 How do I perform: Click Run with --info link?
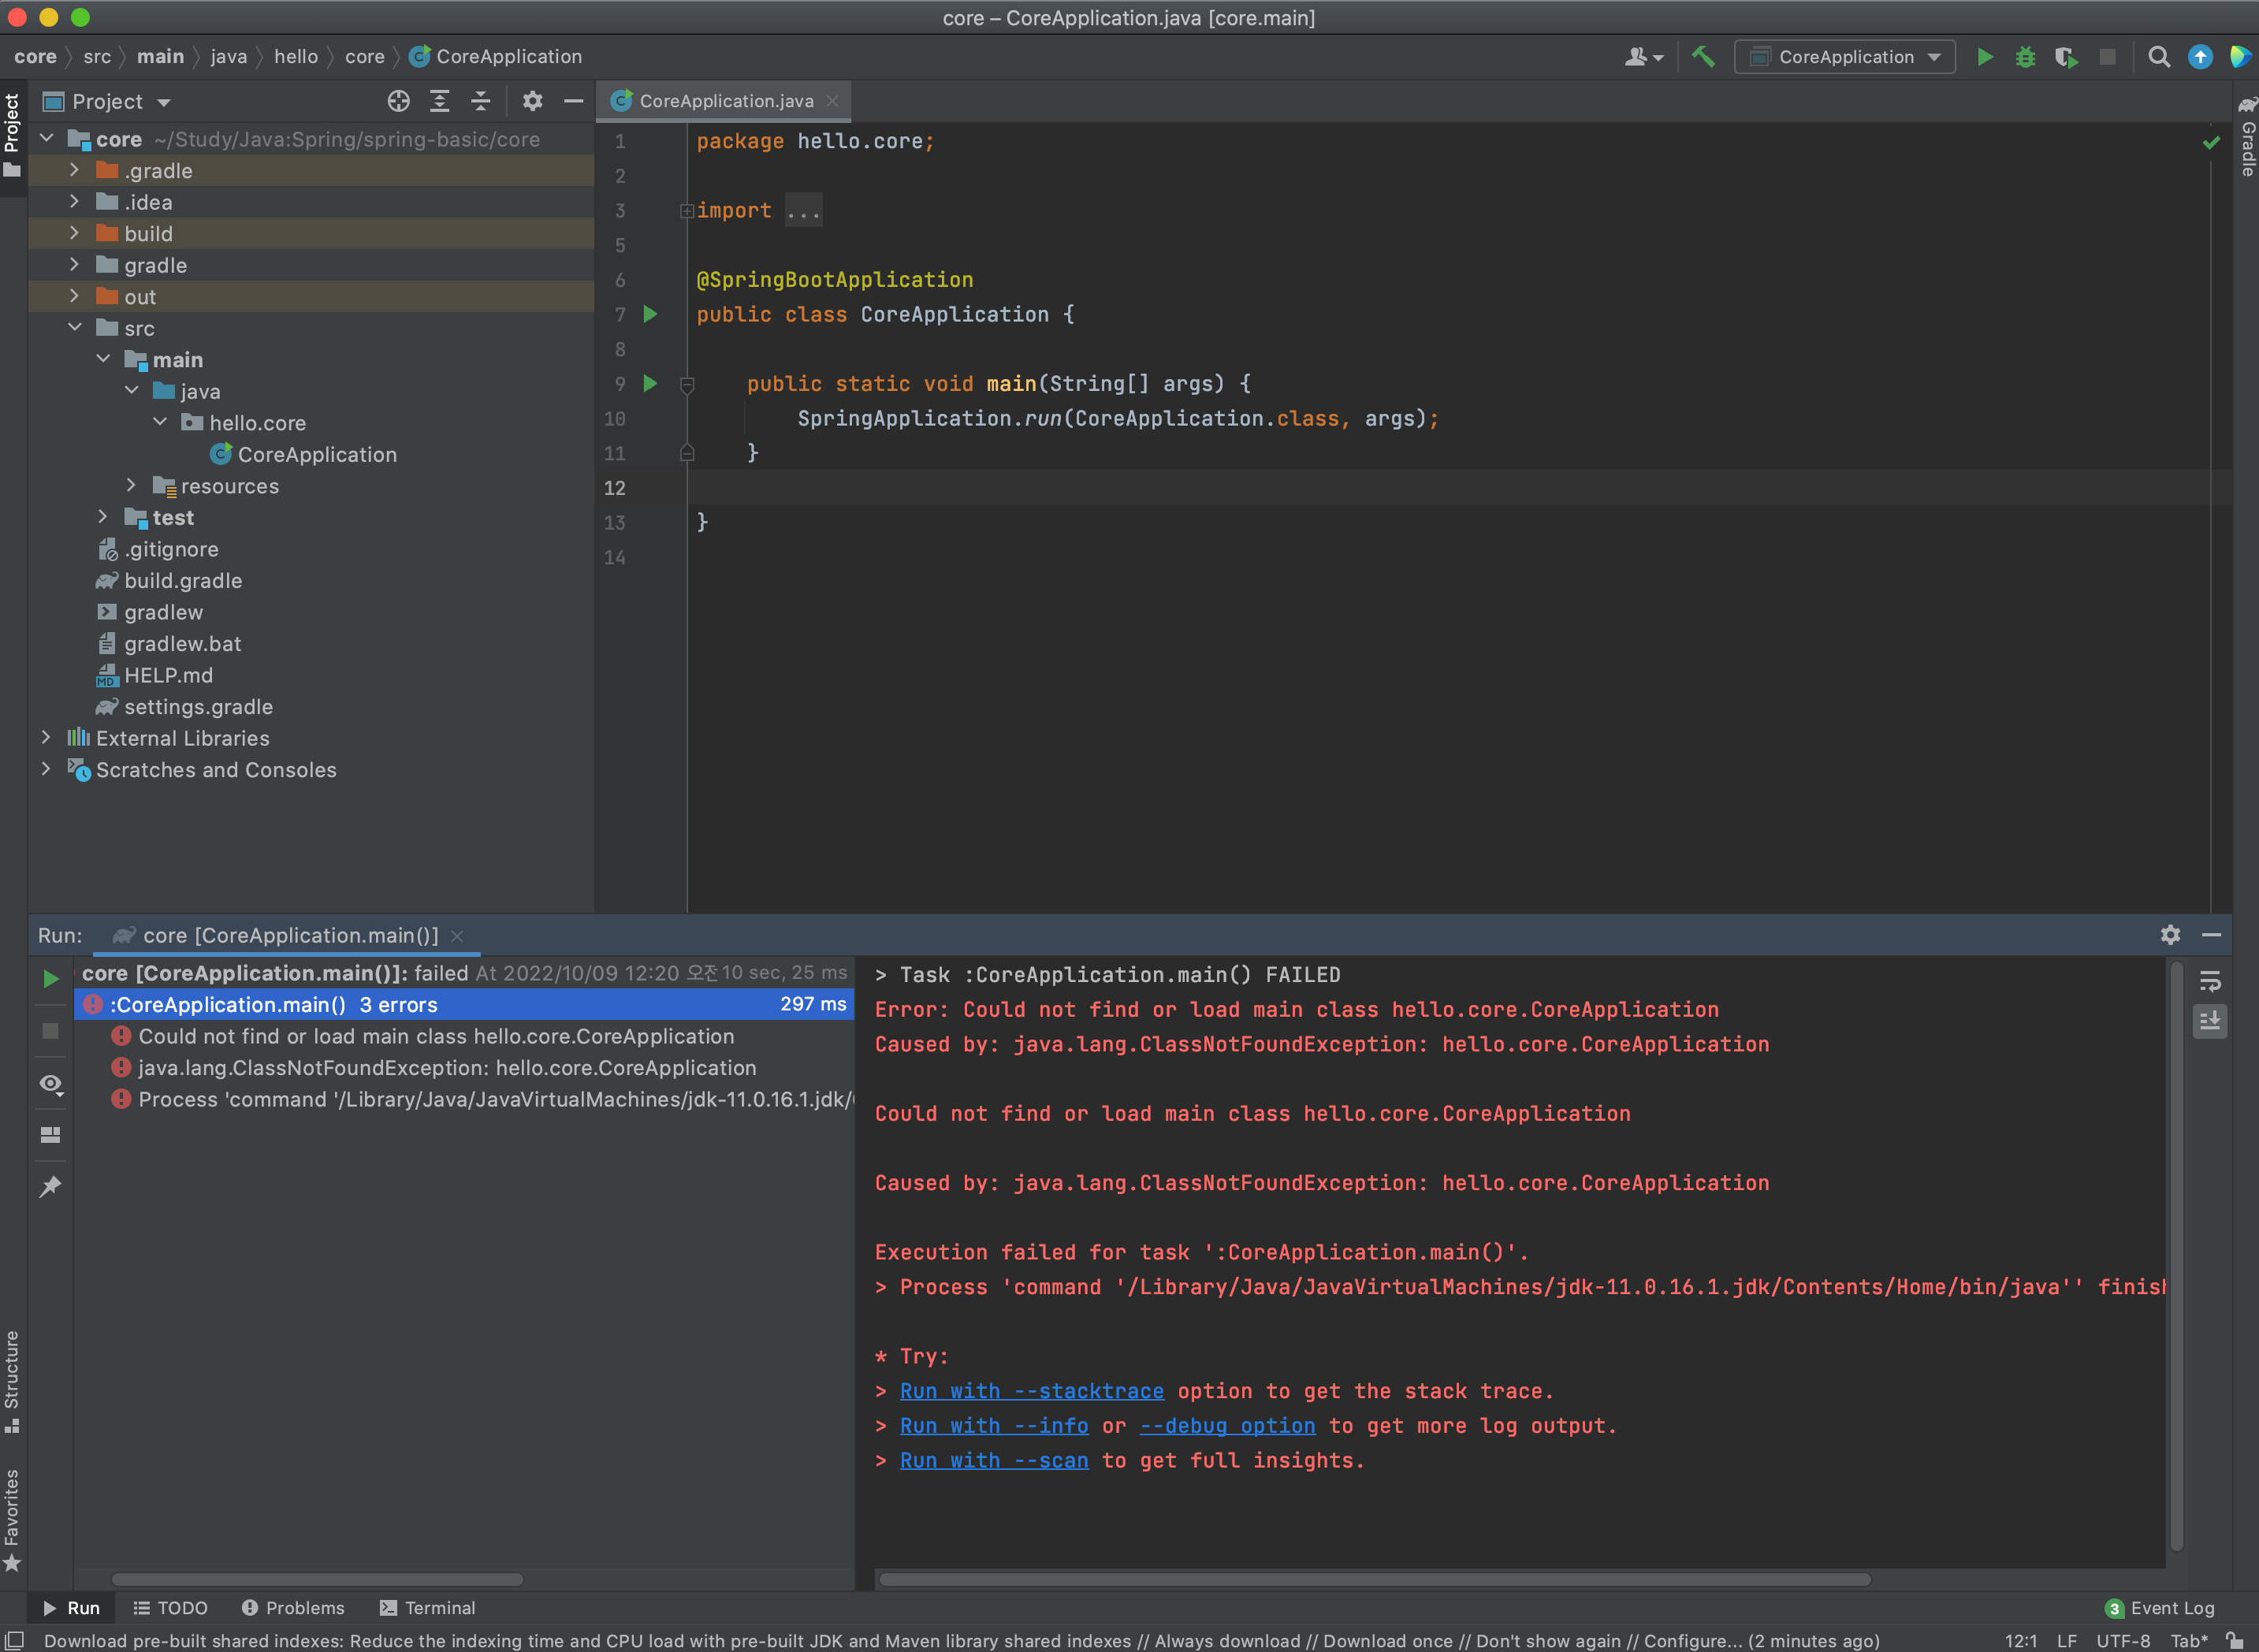pos(994,1426)
